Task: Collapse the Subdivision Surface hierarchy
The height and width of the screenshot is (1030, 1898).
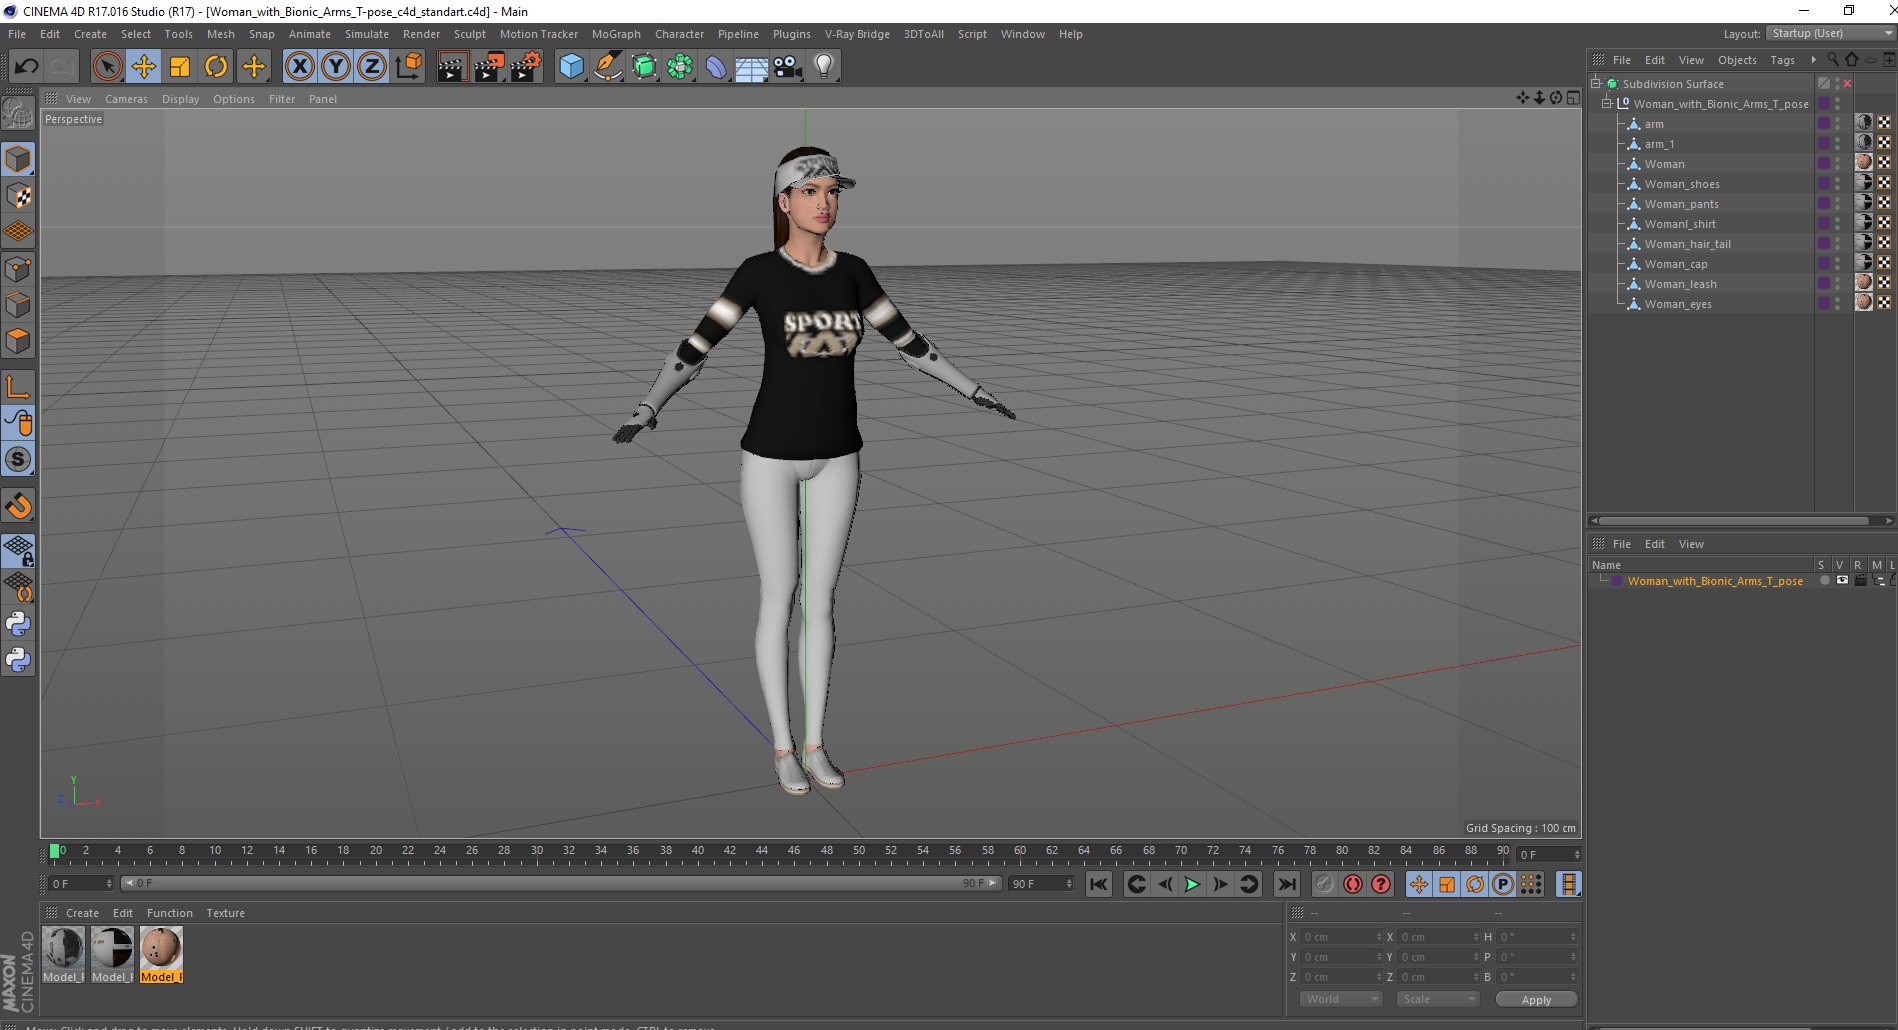Action: (x=1596, y=84)
